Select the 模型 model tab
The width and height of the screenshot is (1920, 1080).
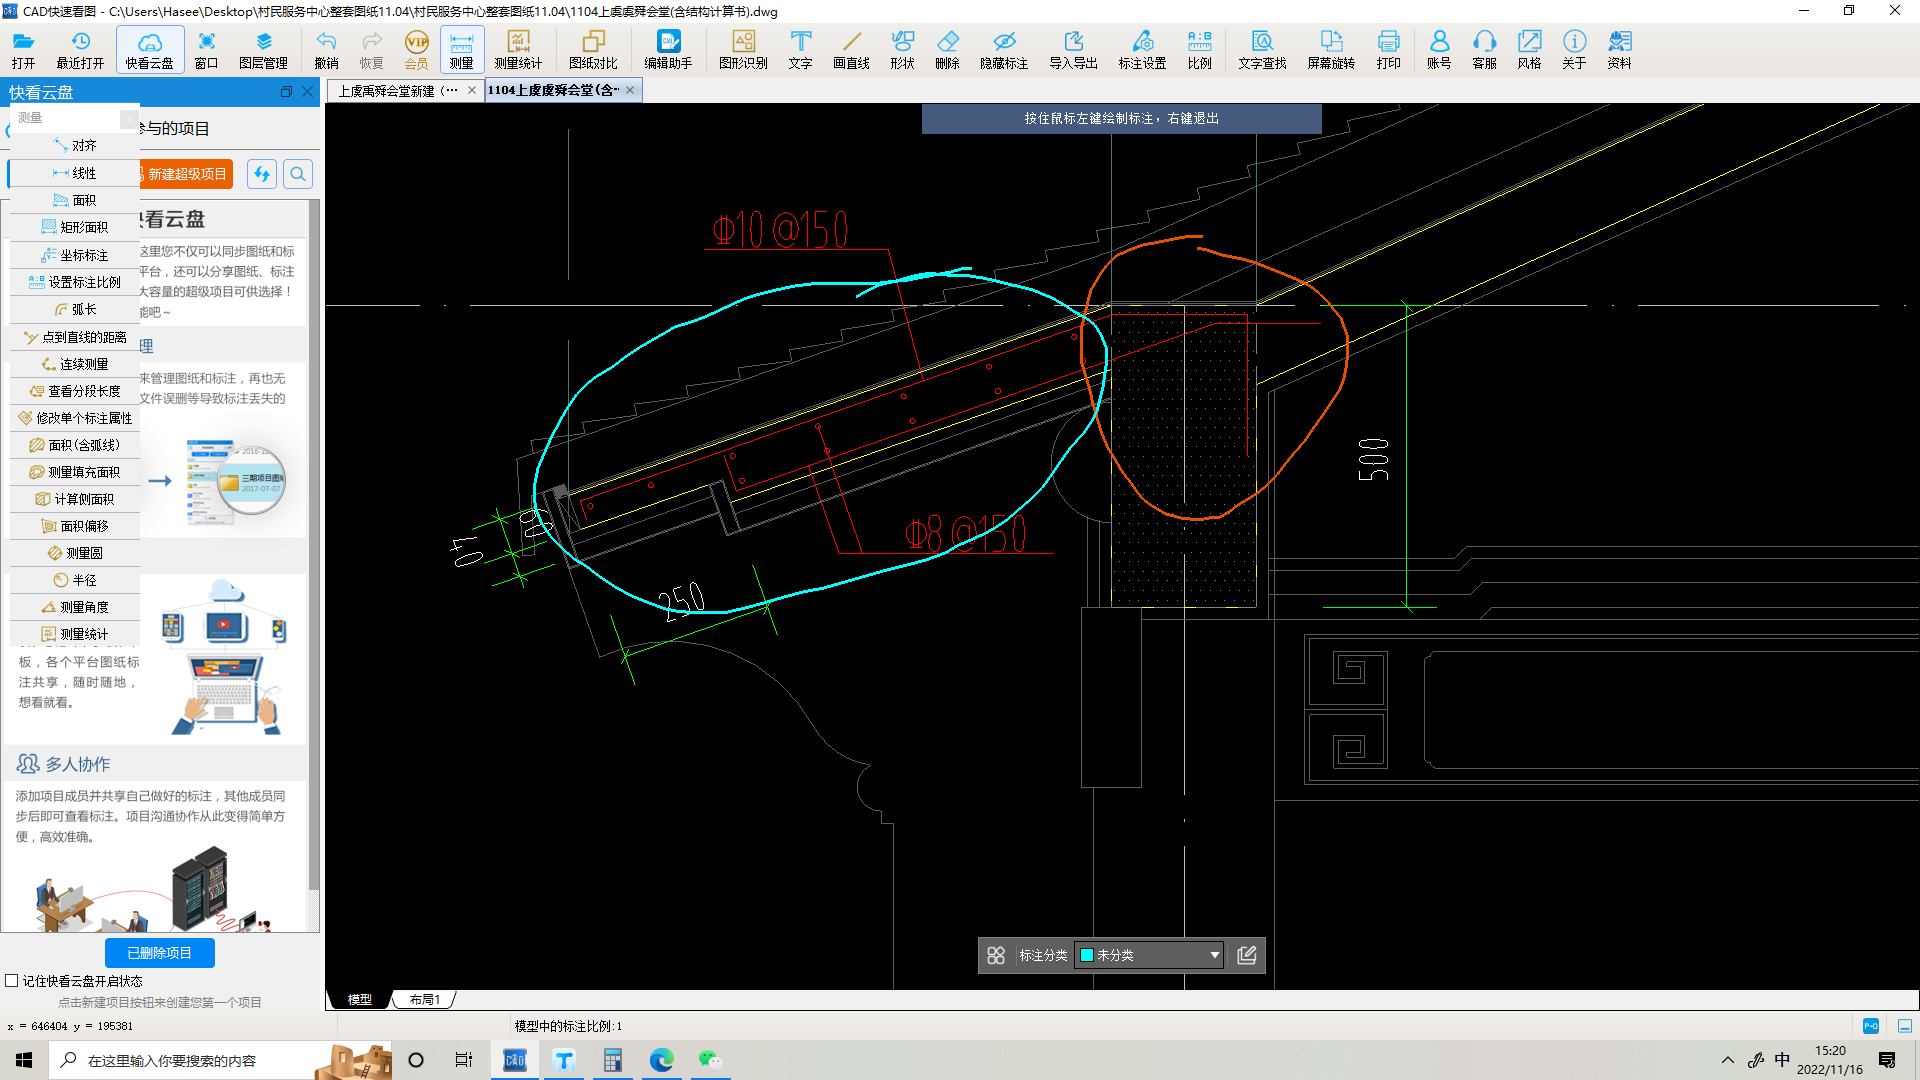359,999
